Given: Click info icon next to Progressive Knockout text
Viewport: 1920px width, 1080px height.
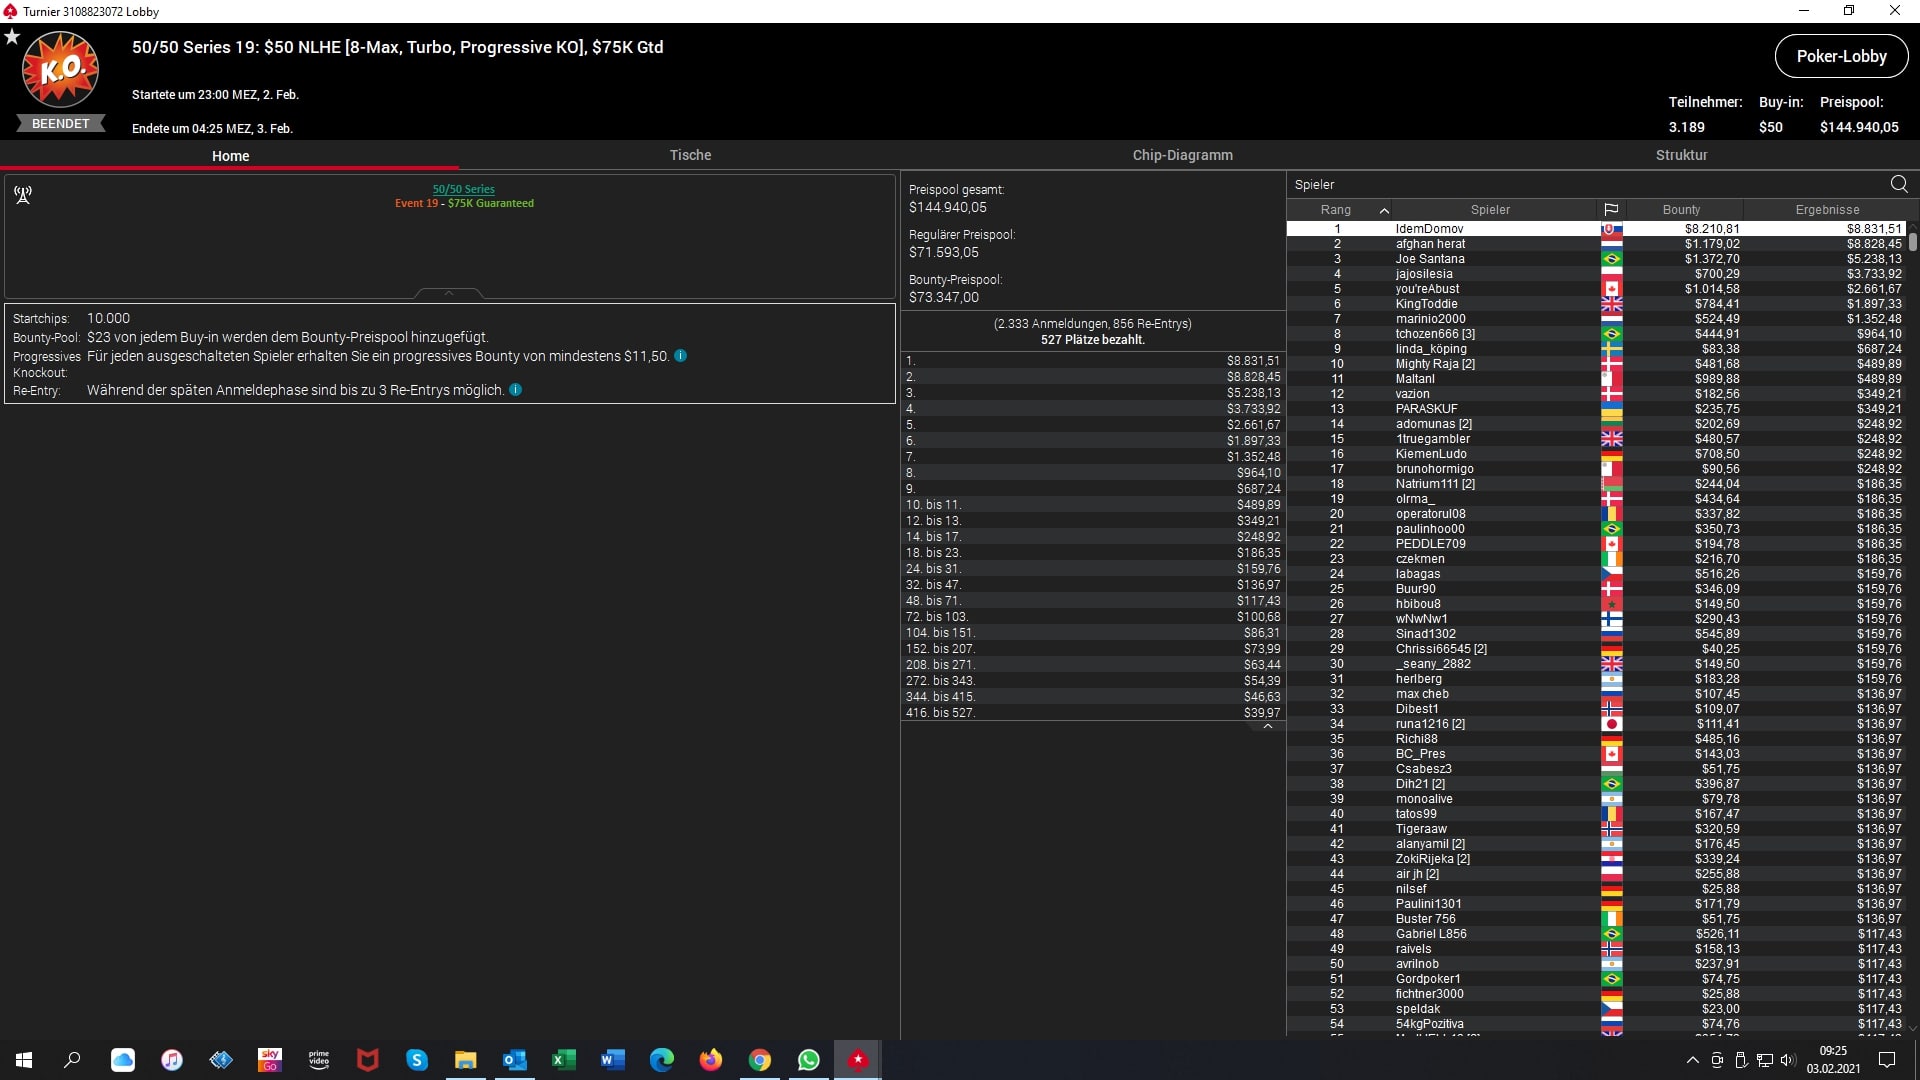Looking at the screenshot, I should (680, 356).
